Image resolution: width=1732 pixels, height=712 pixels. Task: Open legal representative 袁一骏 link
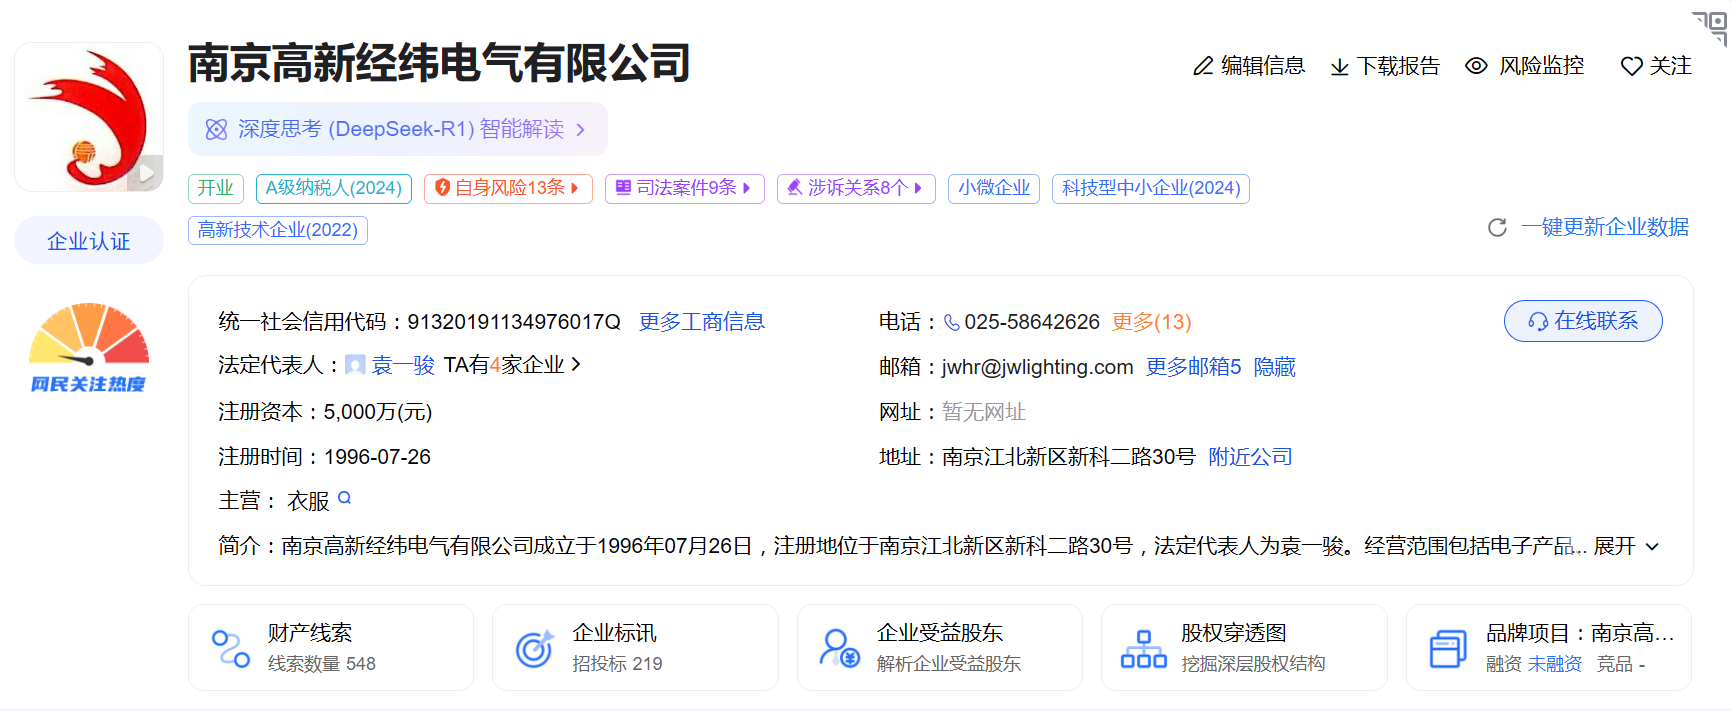(x=403, y=366)
